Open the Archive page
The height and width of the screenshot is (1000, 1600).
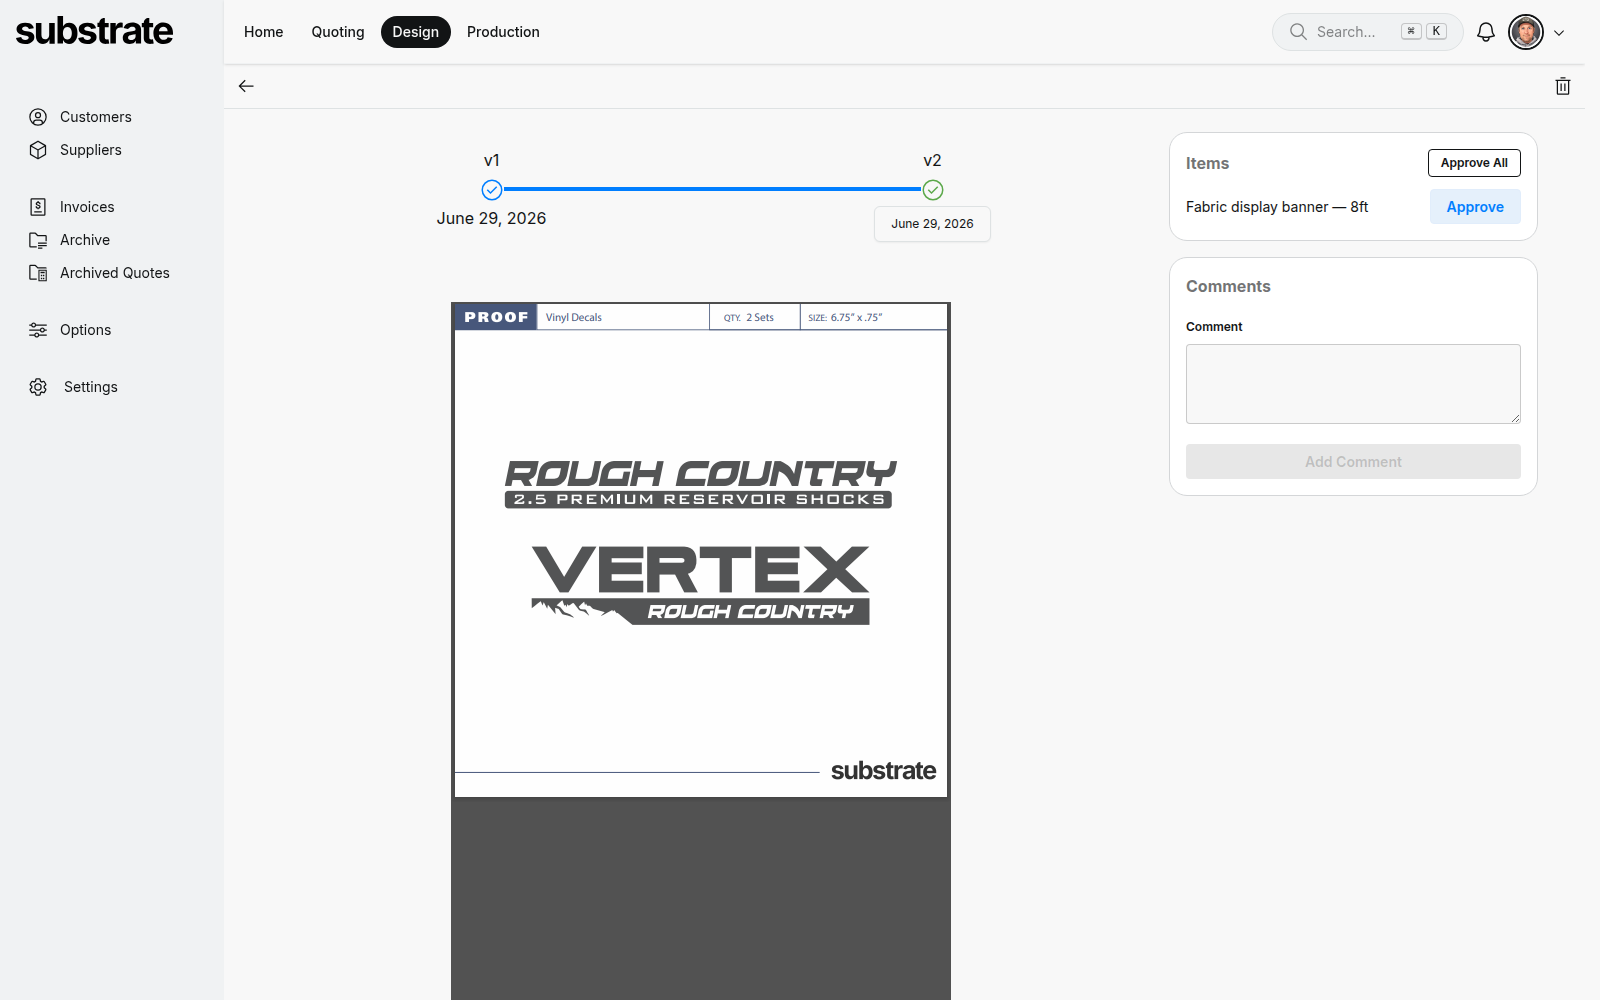coord(85,240)
